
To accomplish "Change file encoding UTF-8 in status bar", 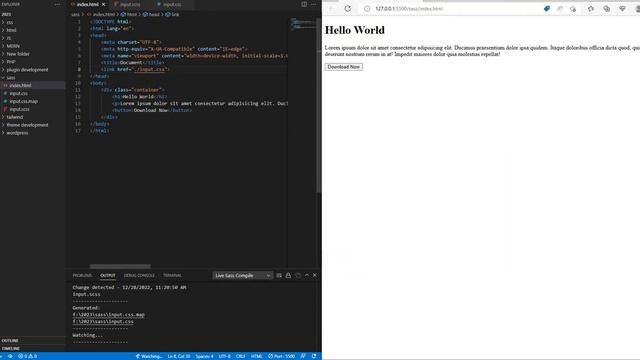I will pos(224,356).
